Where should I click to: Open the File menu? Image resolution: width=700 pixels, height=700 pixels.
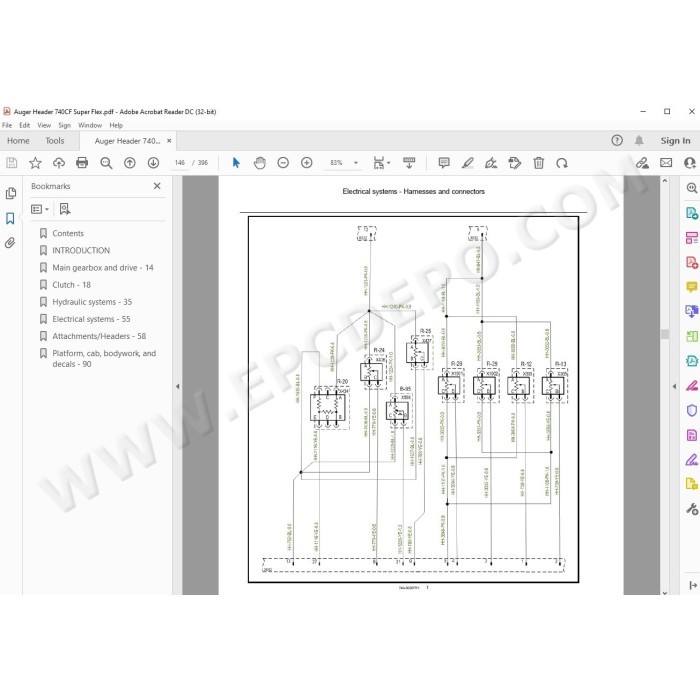tap(7, 125)
